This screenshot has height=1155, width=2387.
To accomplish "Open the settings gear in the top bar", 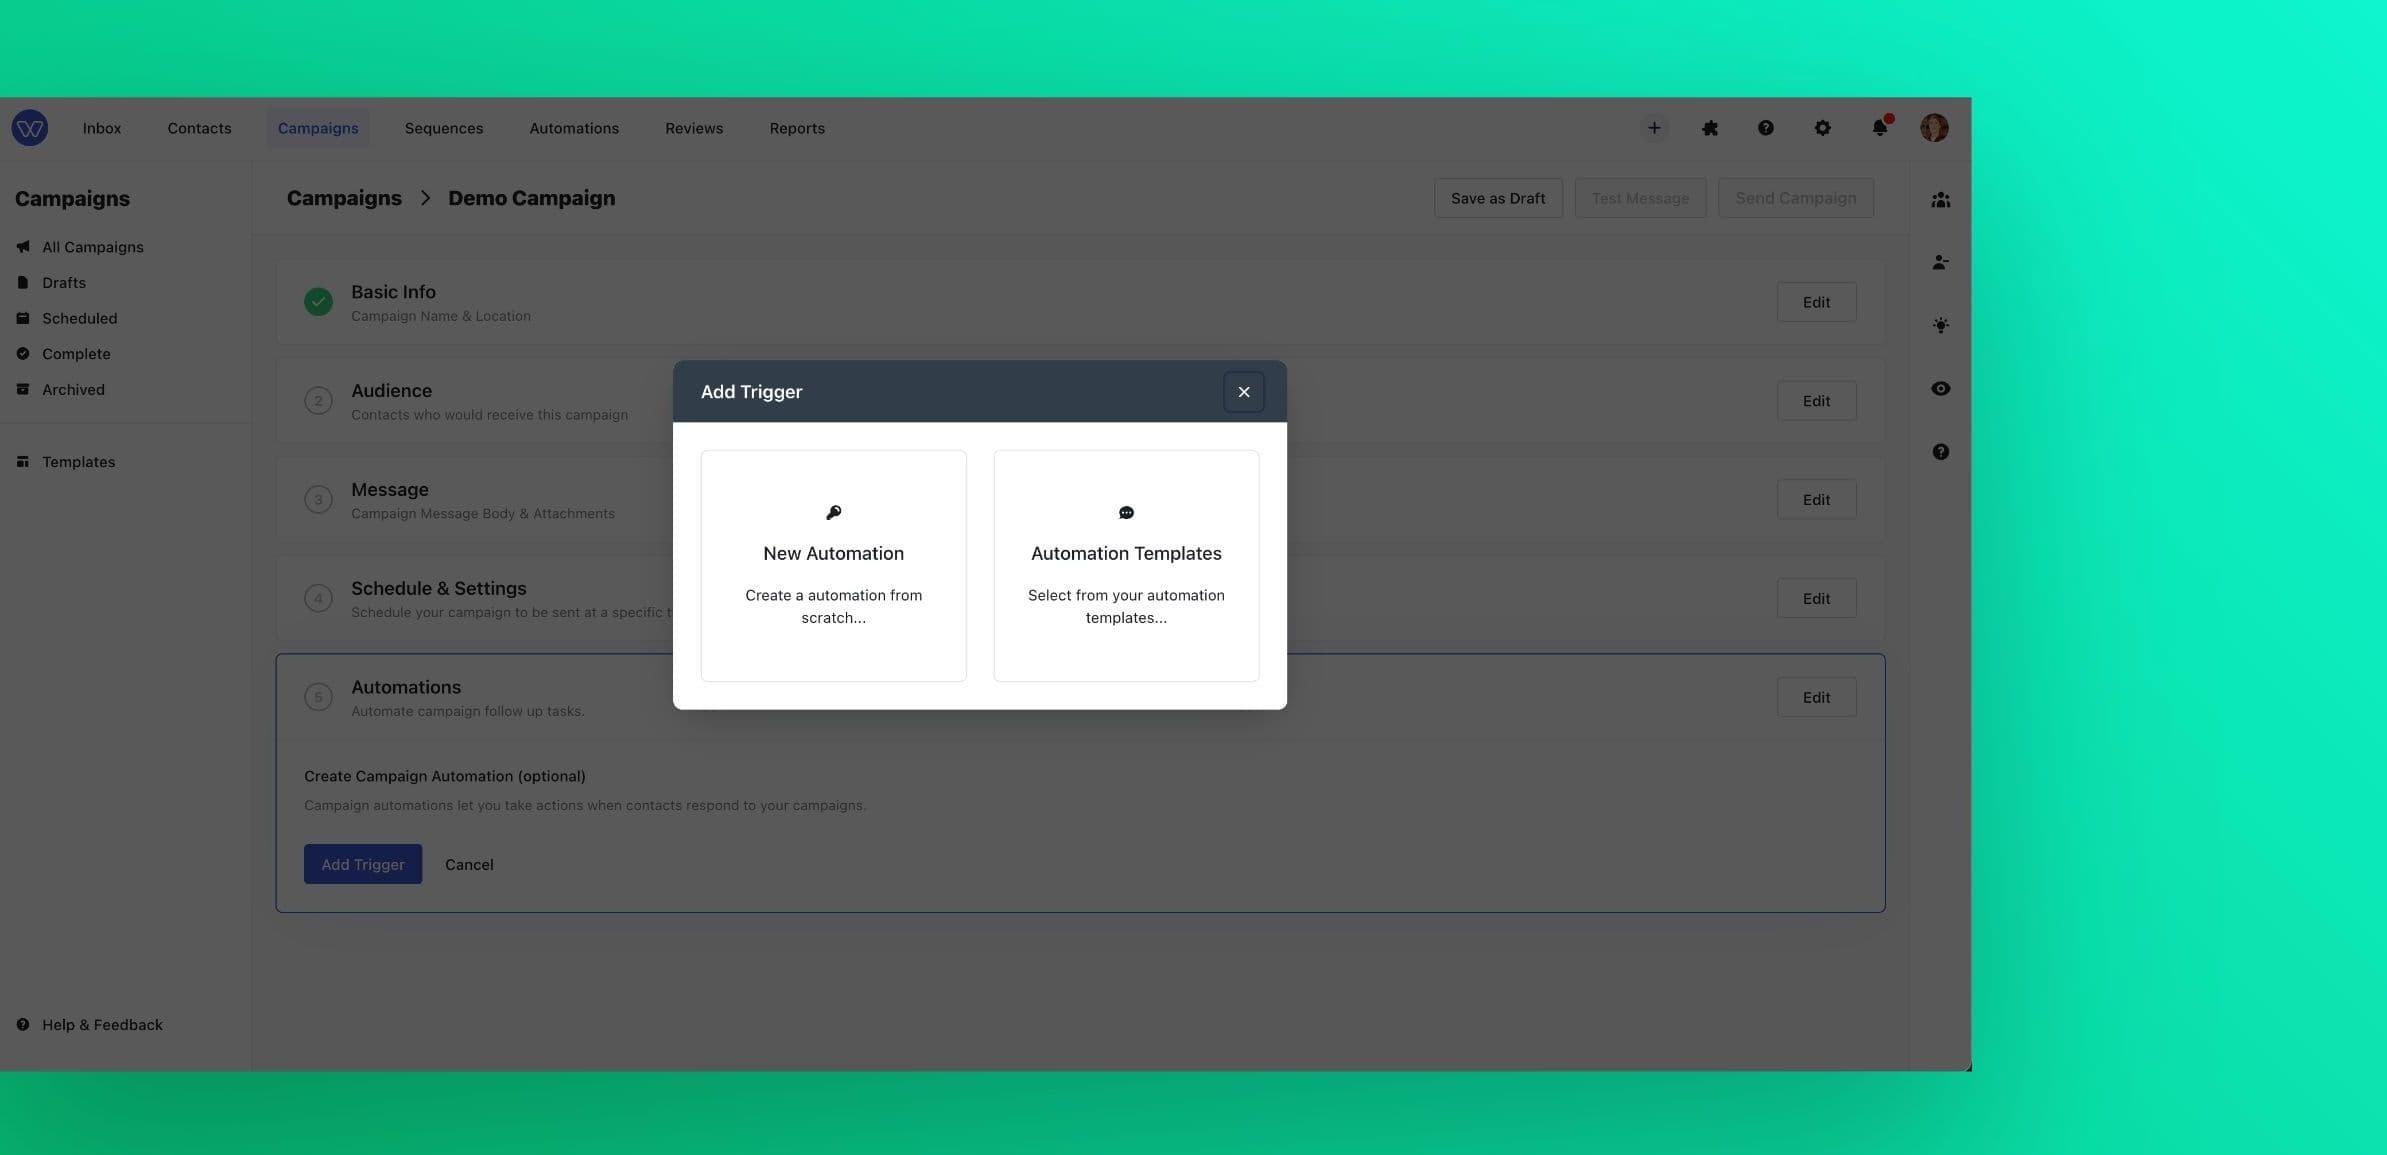I will pos(1821,128).
